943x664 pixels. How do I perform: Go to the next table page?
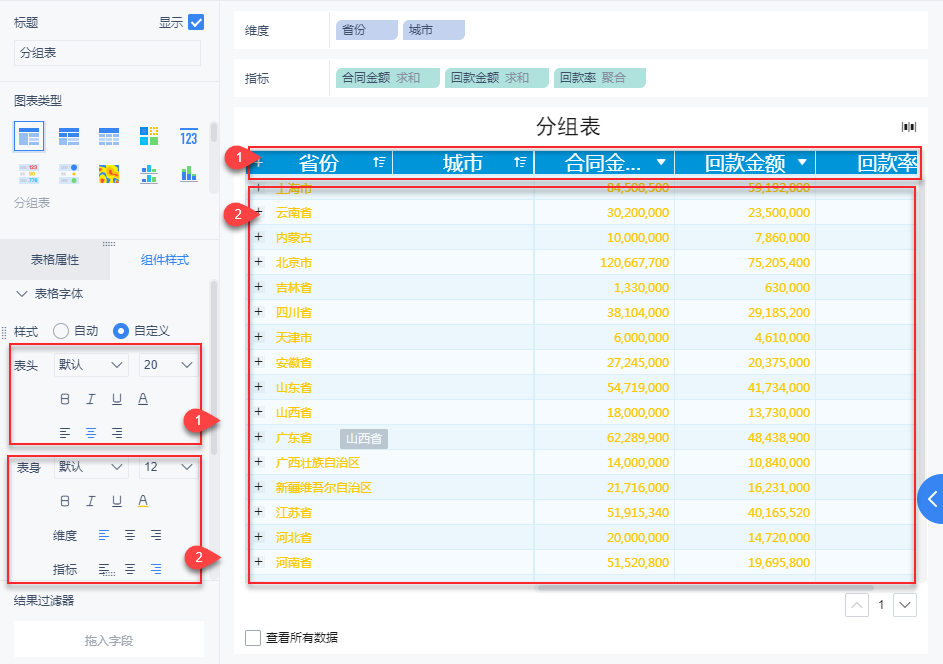(x=905, y=605)
